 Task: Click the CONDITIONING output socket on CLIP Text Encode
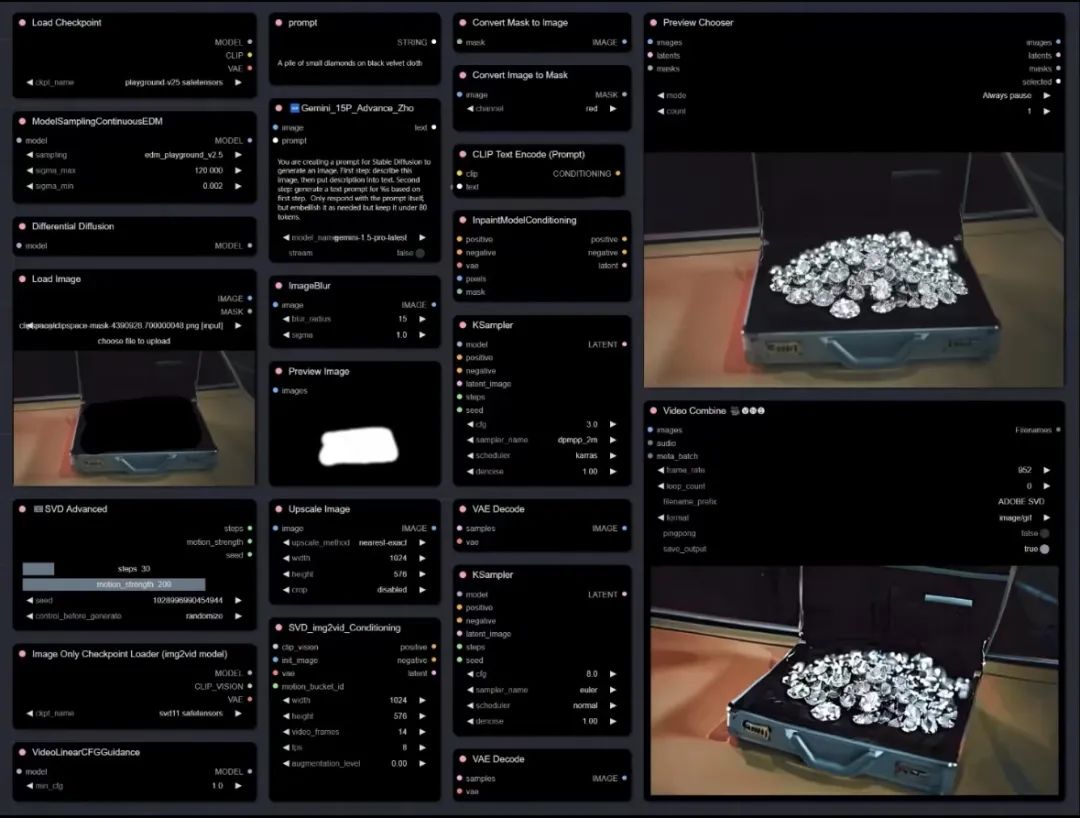coord(618,174)
